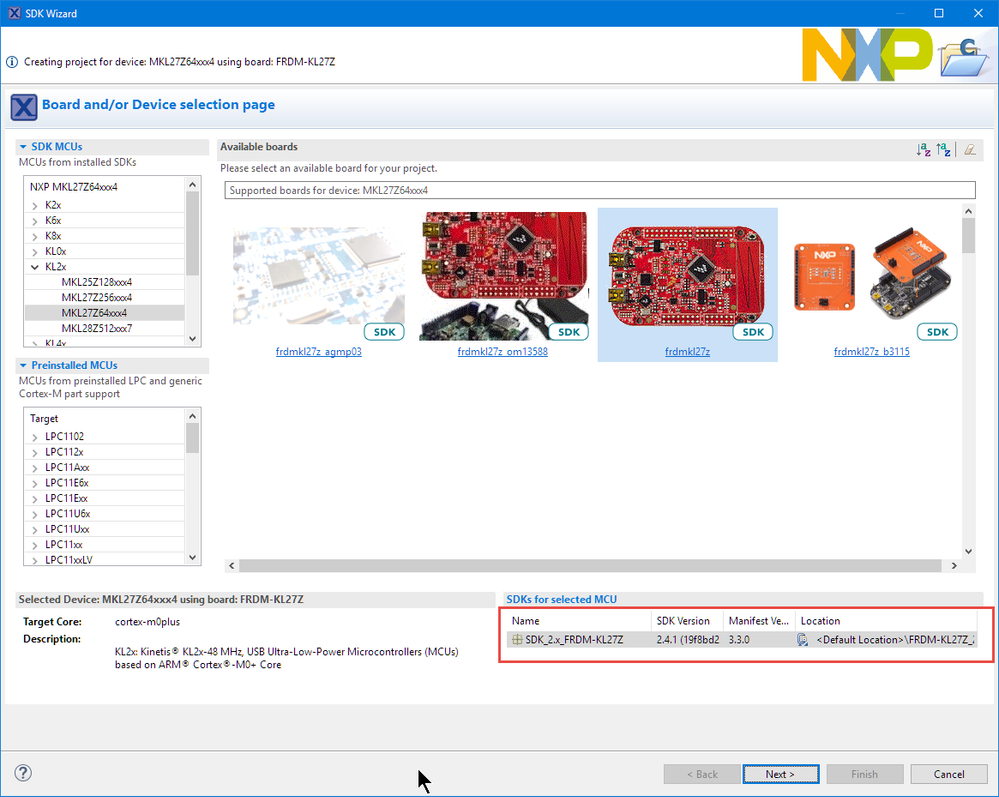This screenshot has width=999, height=797.
Task: Click the Location column header
Action: (886, 621)
